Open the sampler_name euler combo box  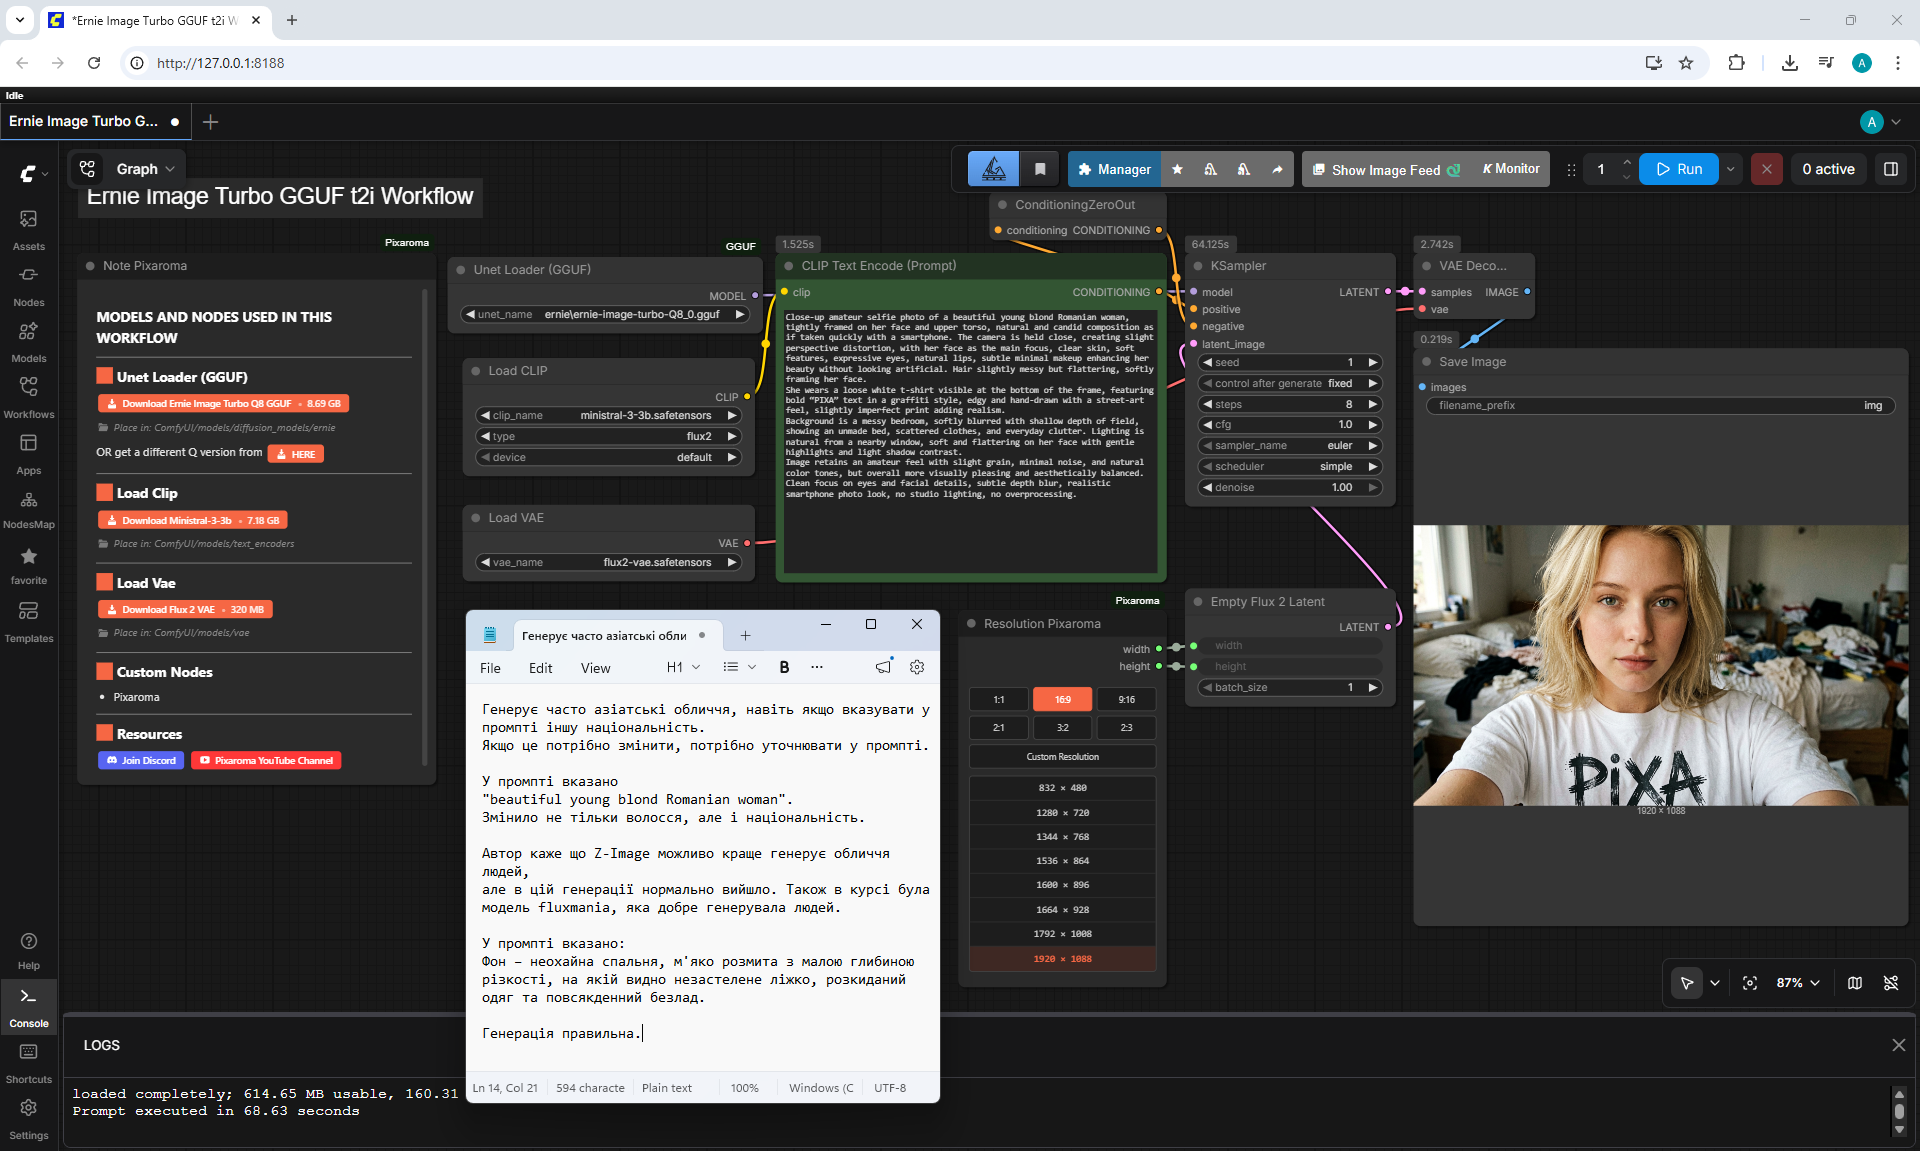pos(1290,446)
